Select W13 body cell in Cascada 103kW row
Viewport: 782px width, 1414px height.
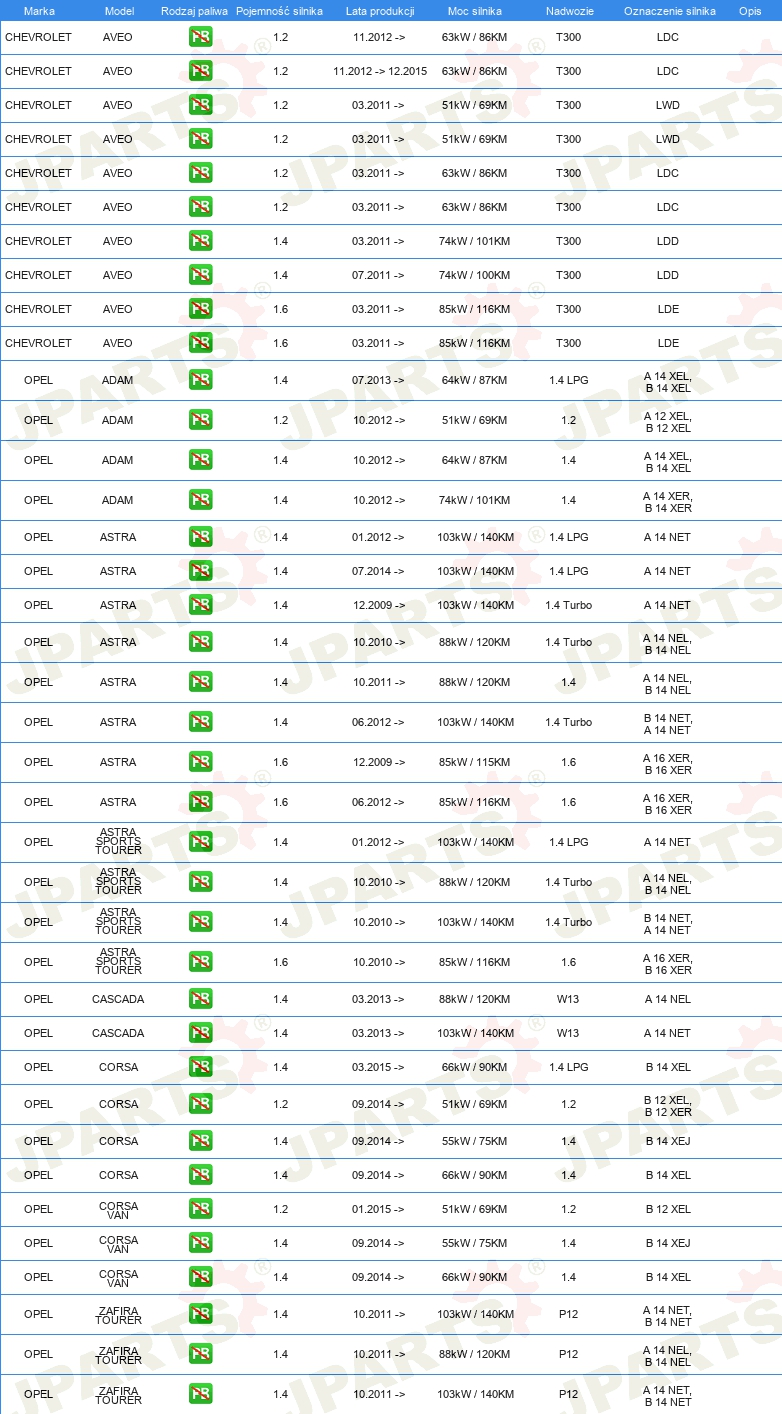tap(568, 1033)
